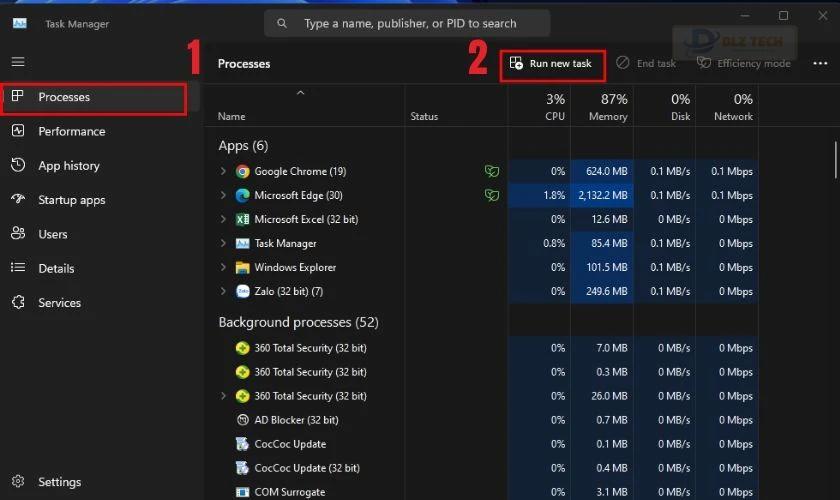This screenshot has width=840, height=500.
Task: Click the Task Manager icon in Apps list
Action: click(x=243, y=243)
